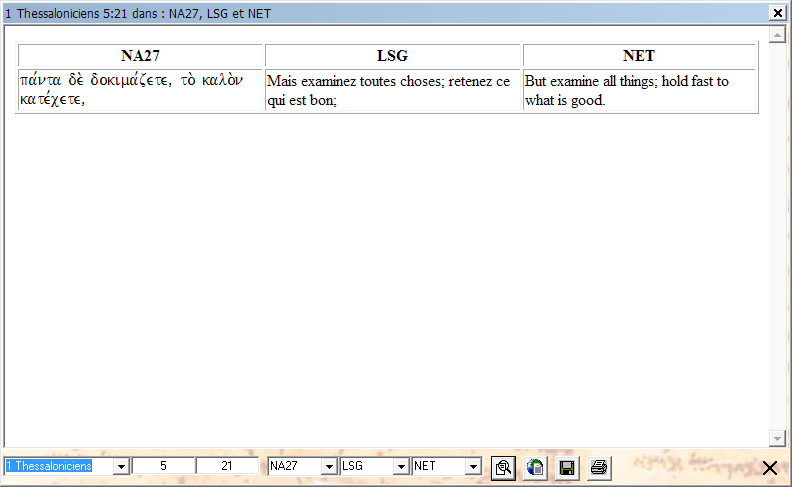Expand the NET version dropdown
The image size is (792, 487).
click(473, 466)
